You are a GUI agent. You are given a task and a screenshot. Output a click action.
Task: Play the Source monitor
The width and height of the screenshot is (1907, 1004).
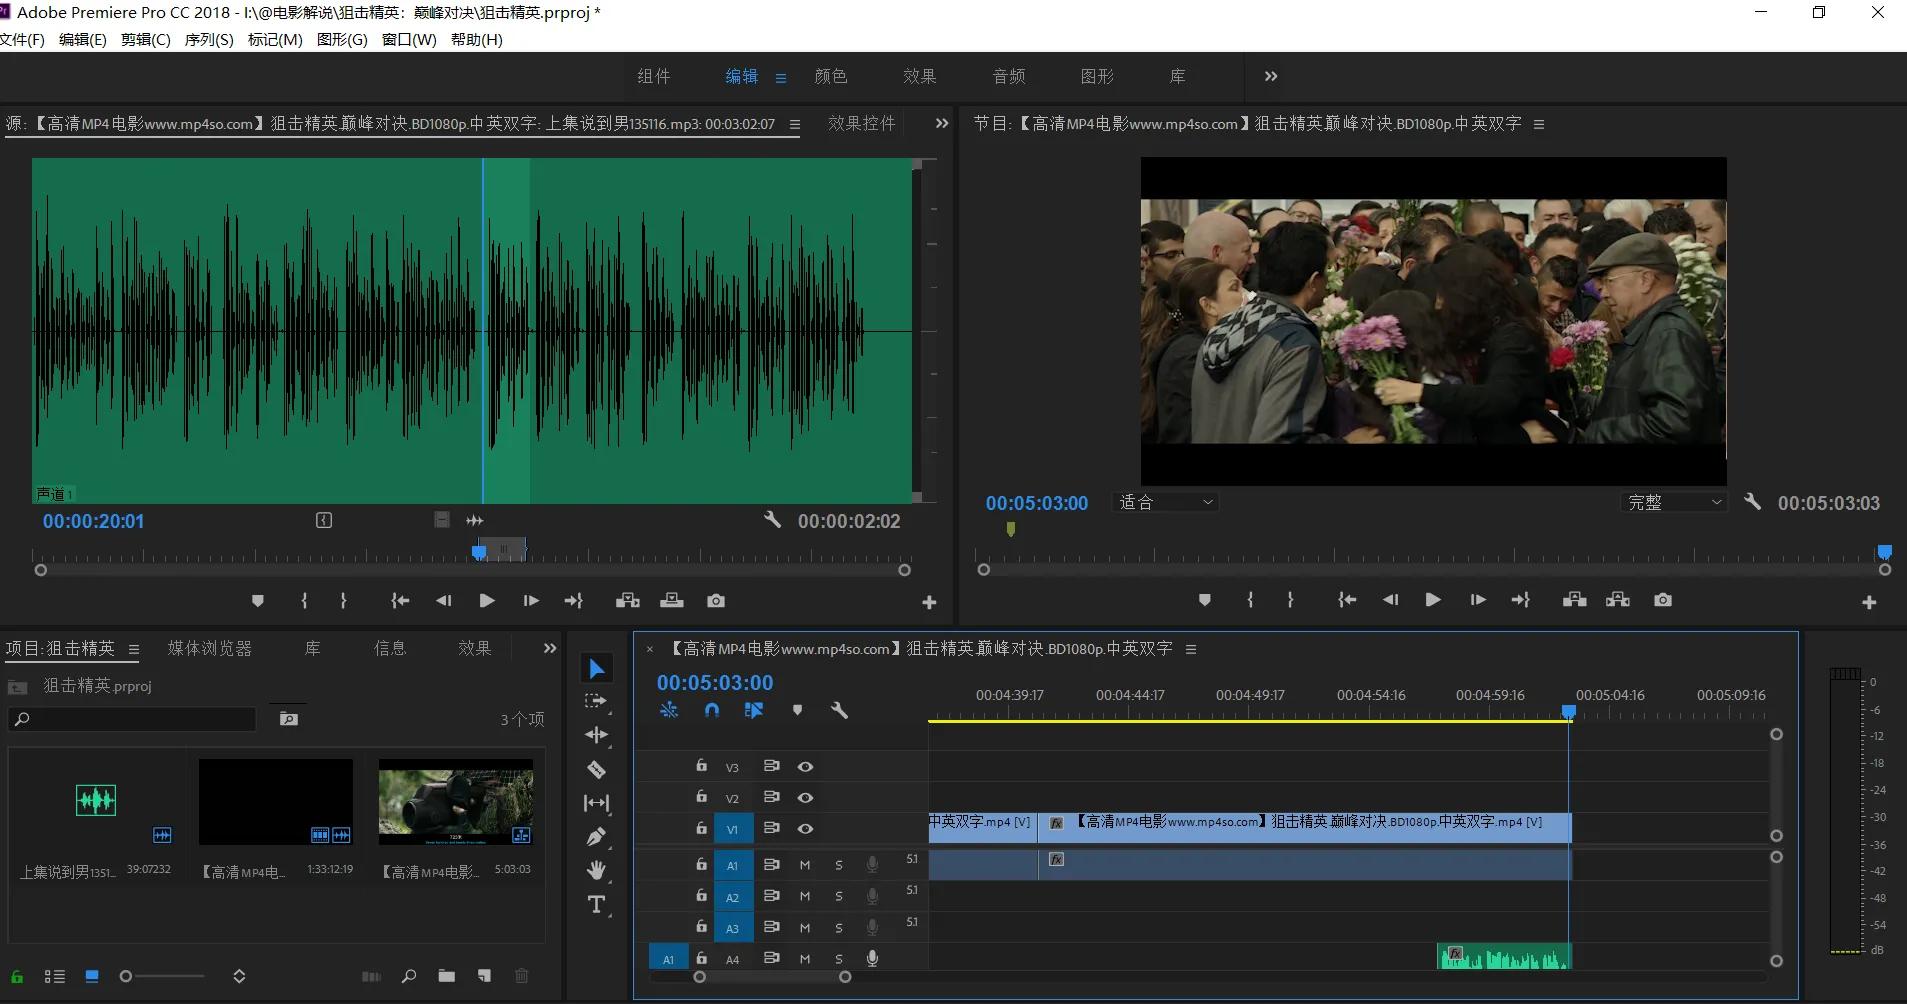click(487, 601)
